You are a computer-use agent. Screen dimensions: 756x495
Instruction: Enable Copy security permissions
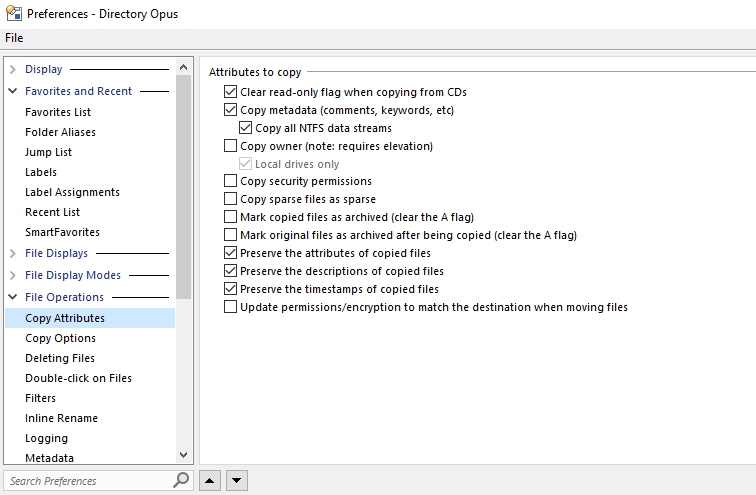tap(230, 181)
